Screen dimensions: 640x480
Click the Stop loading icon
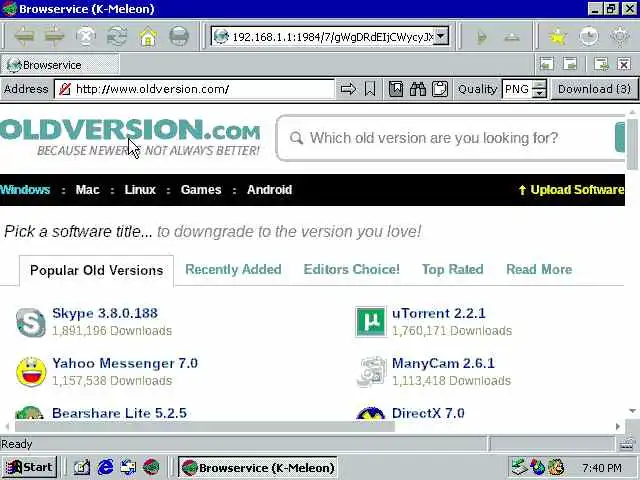pos(86,36)
